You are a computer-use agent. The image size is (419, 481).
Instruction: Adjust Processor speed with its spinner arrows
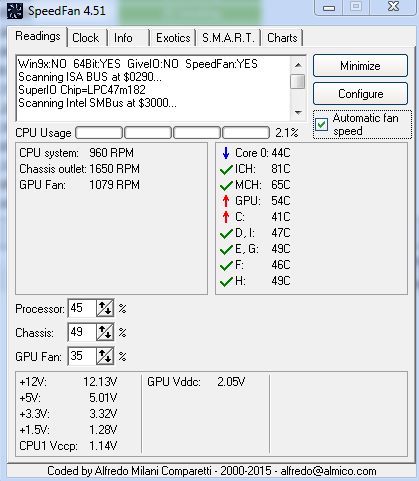105,308
